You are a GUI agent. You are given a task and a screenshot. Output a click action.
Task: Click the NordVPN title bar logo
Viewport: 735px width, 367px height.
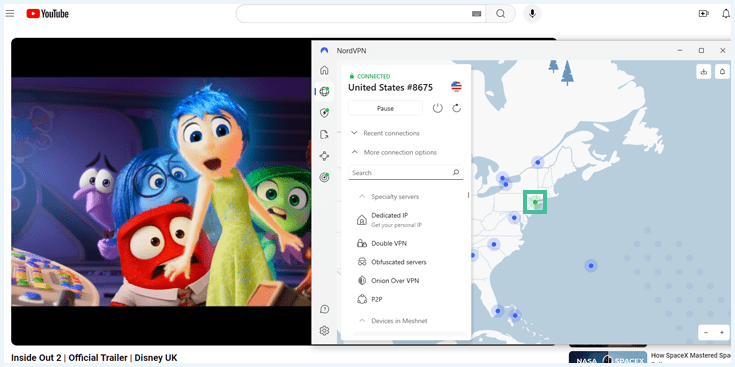(x=324, y=51)
